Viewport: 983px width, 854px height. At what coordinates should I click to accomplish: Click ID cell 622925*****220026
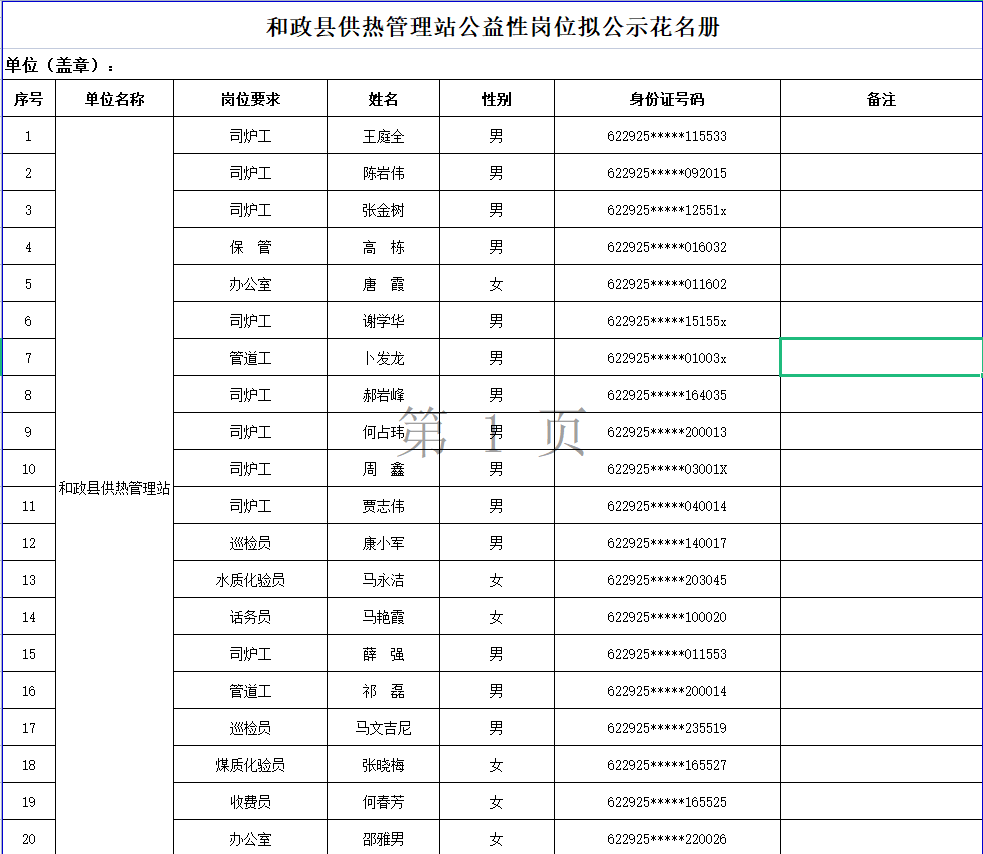pyautogui.click(x=667, y=838)
